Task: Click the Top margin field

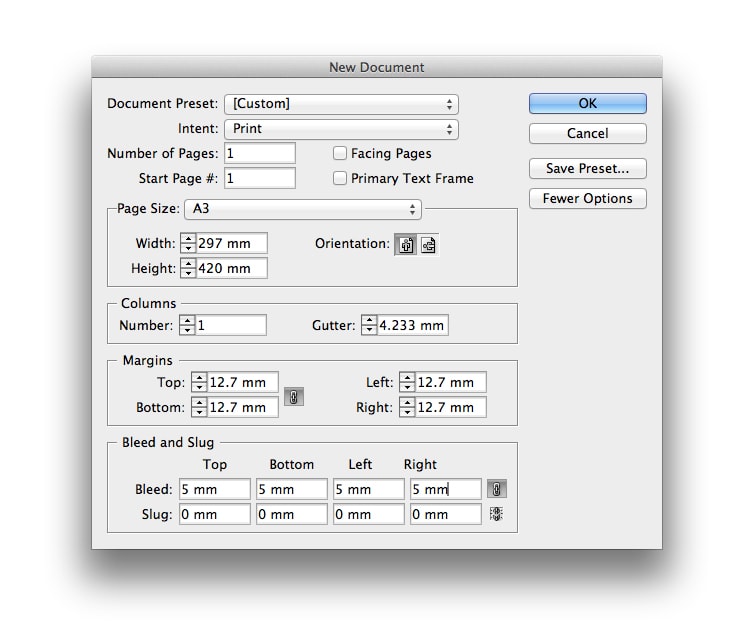Action: pos(243,382)
